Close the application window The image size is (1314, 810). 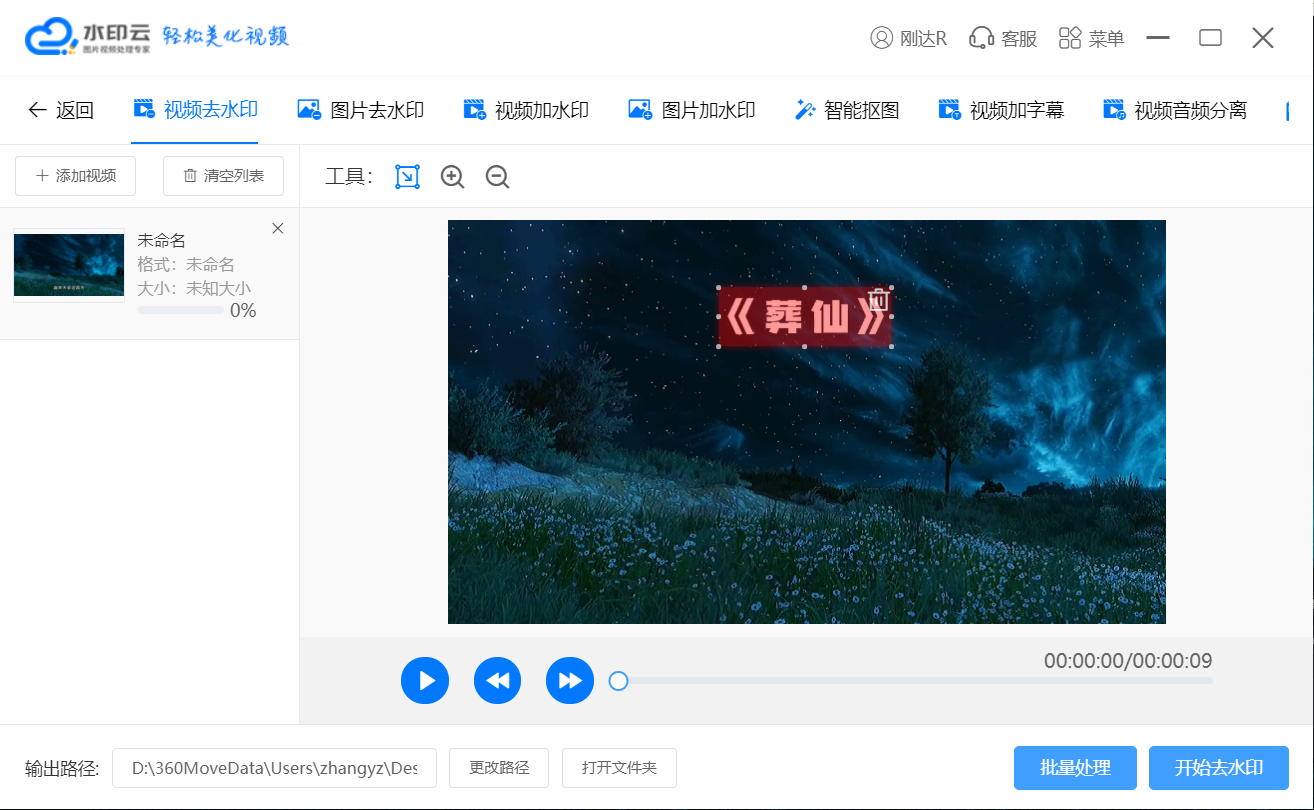[1262, 38]
